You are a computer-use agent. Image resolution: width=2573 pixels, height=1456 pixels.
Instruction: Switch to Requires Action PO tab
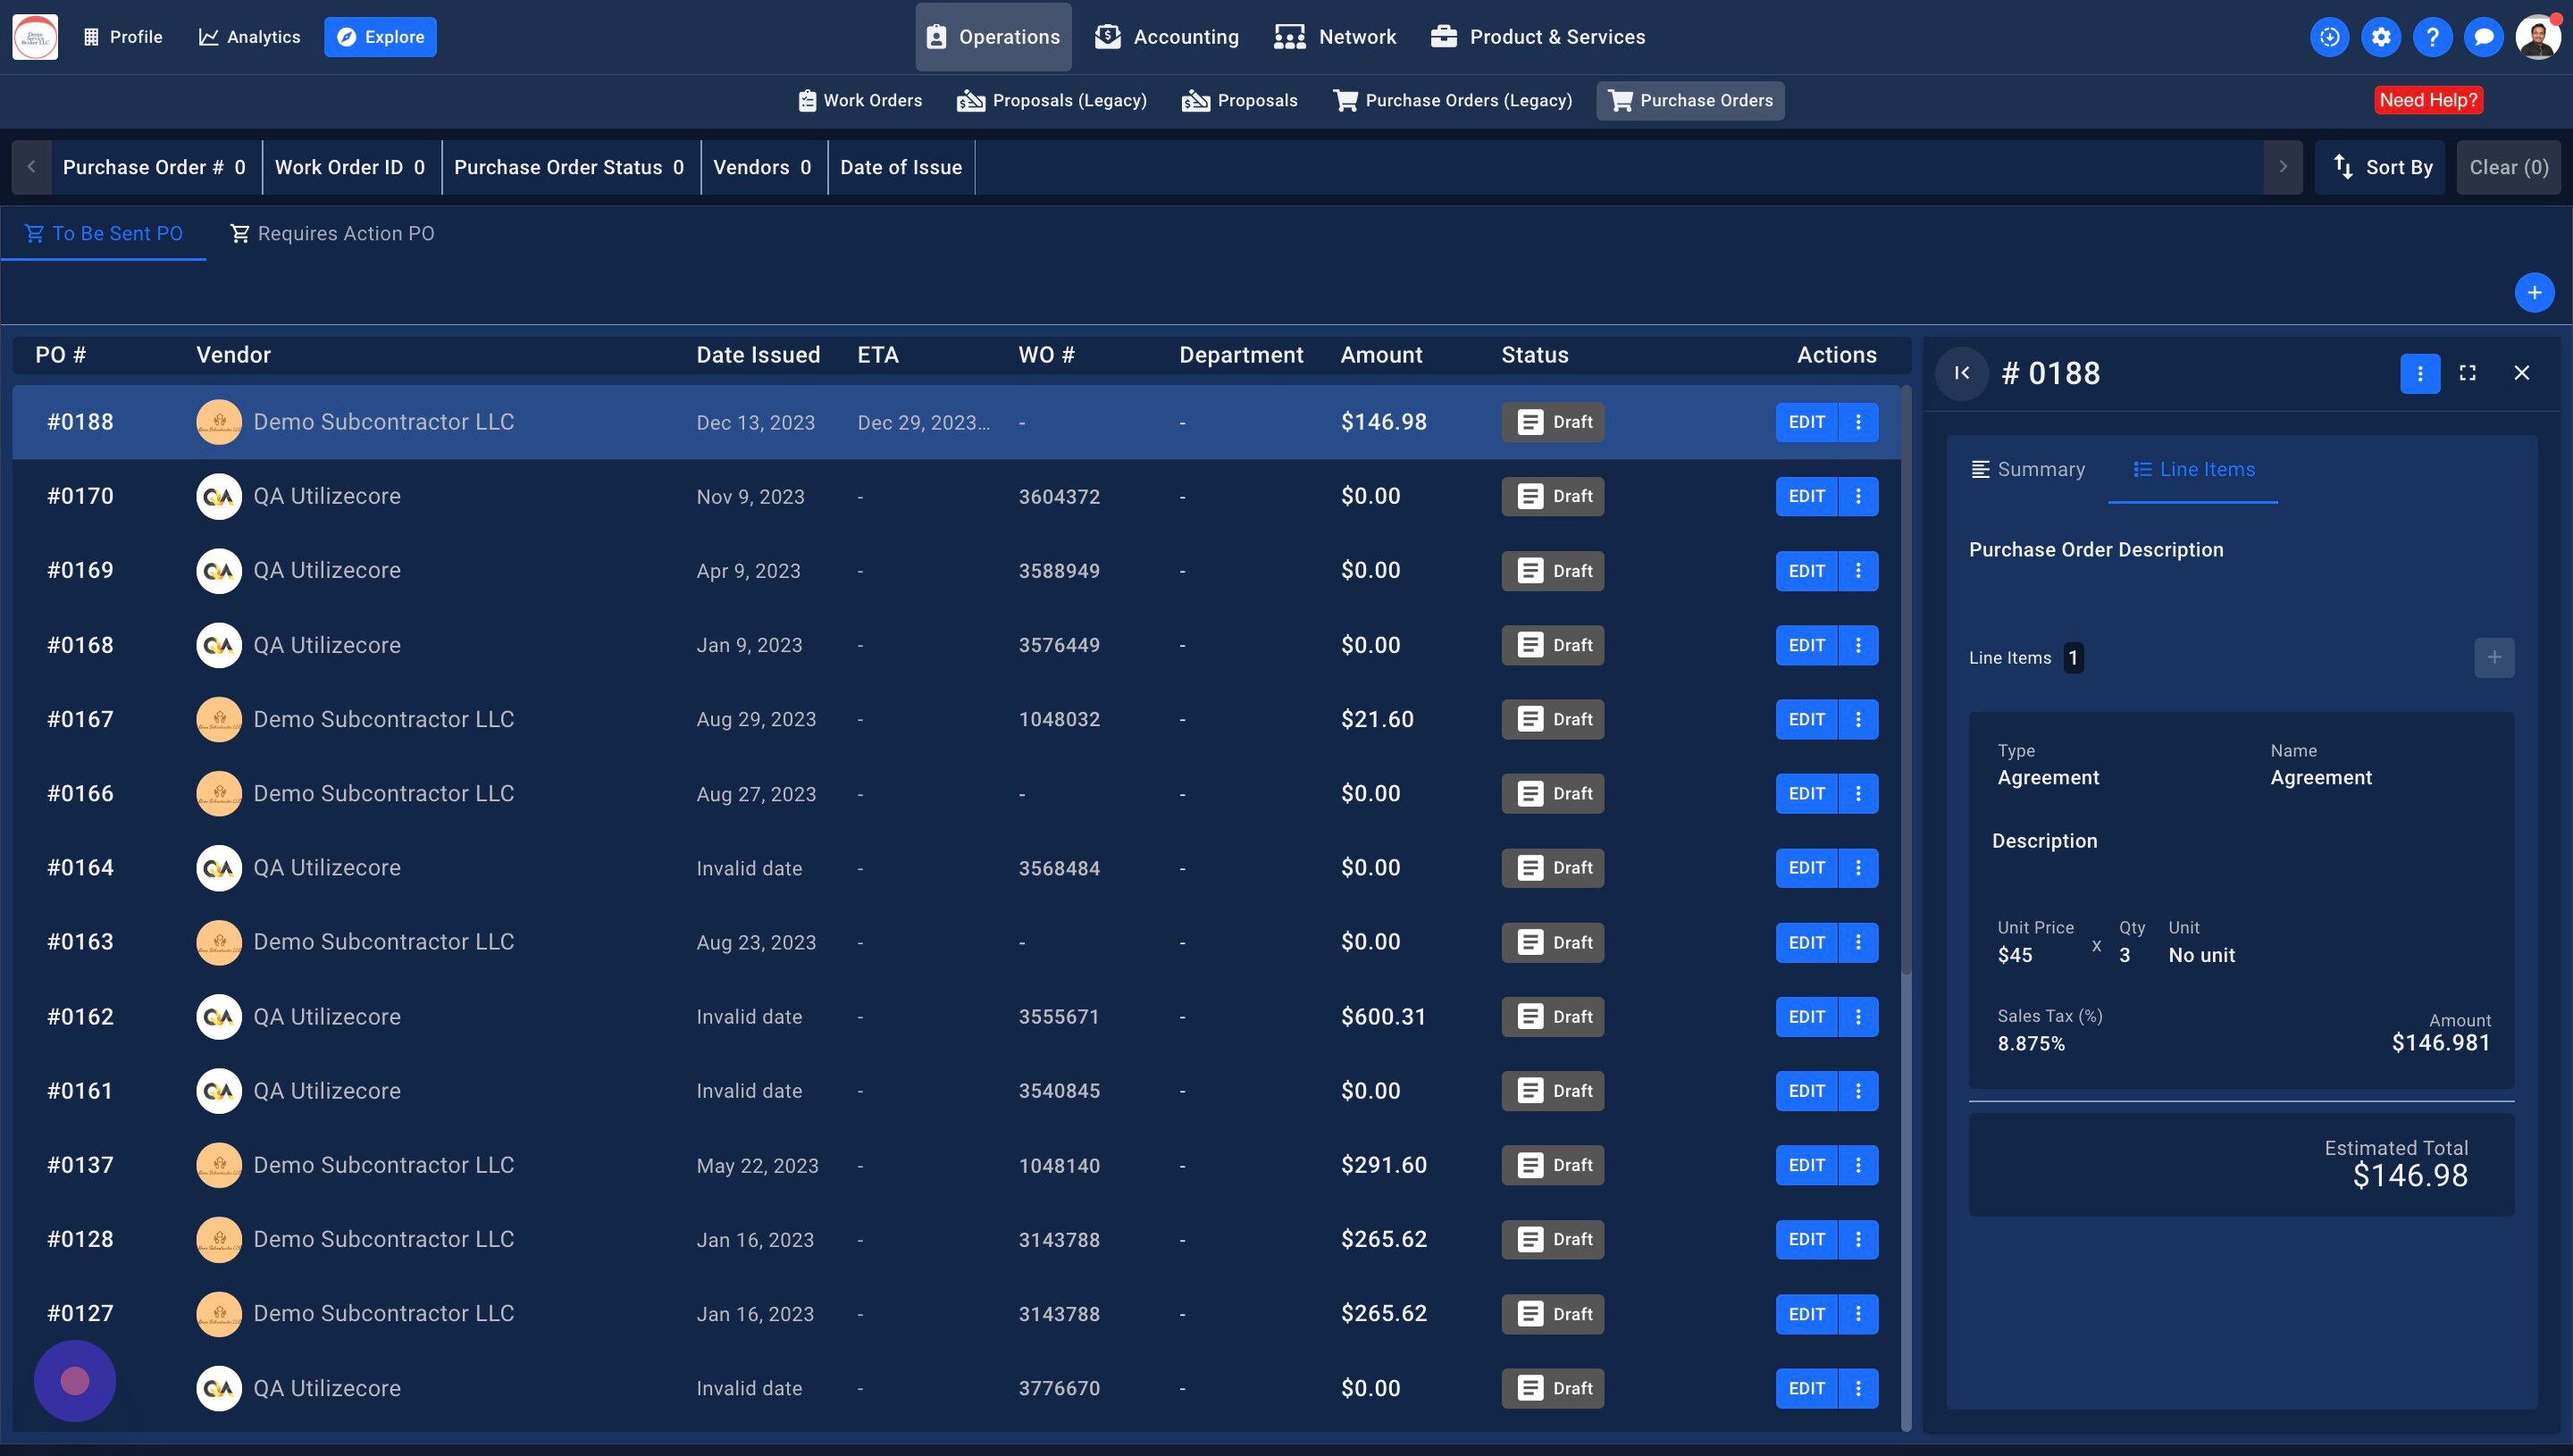tap(332, 233)
